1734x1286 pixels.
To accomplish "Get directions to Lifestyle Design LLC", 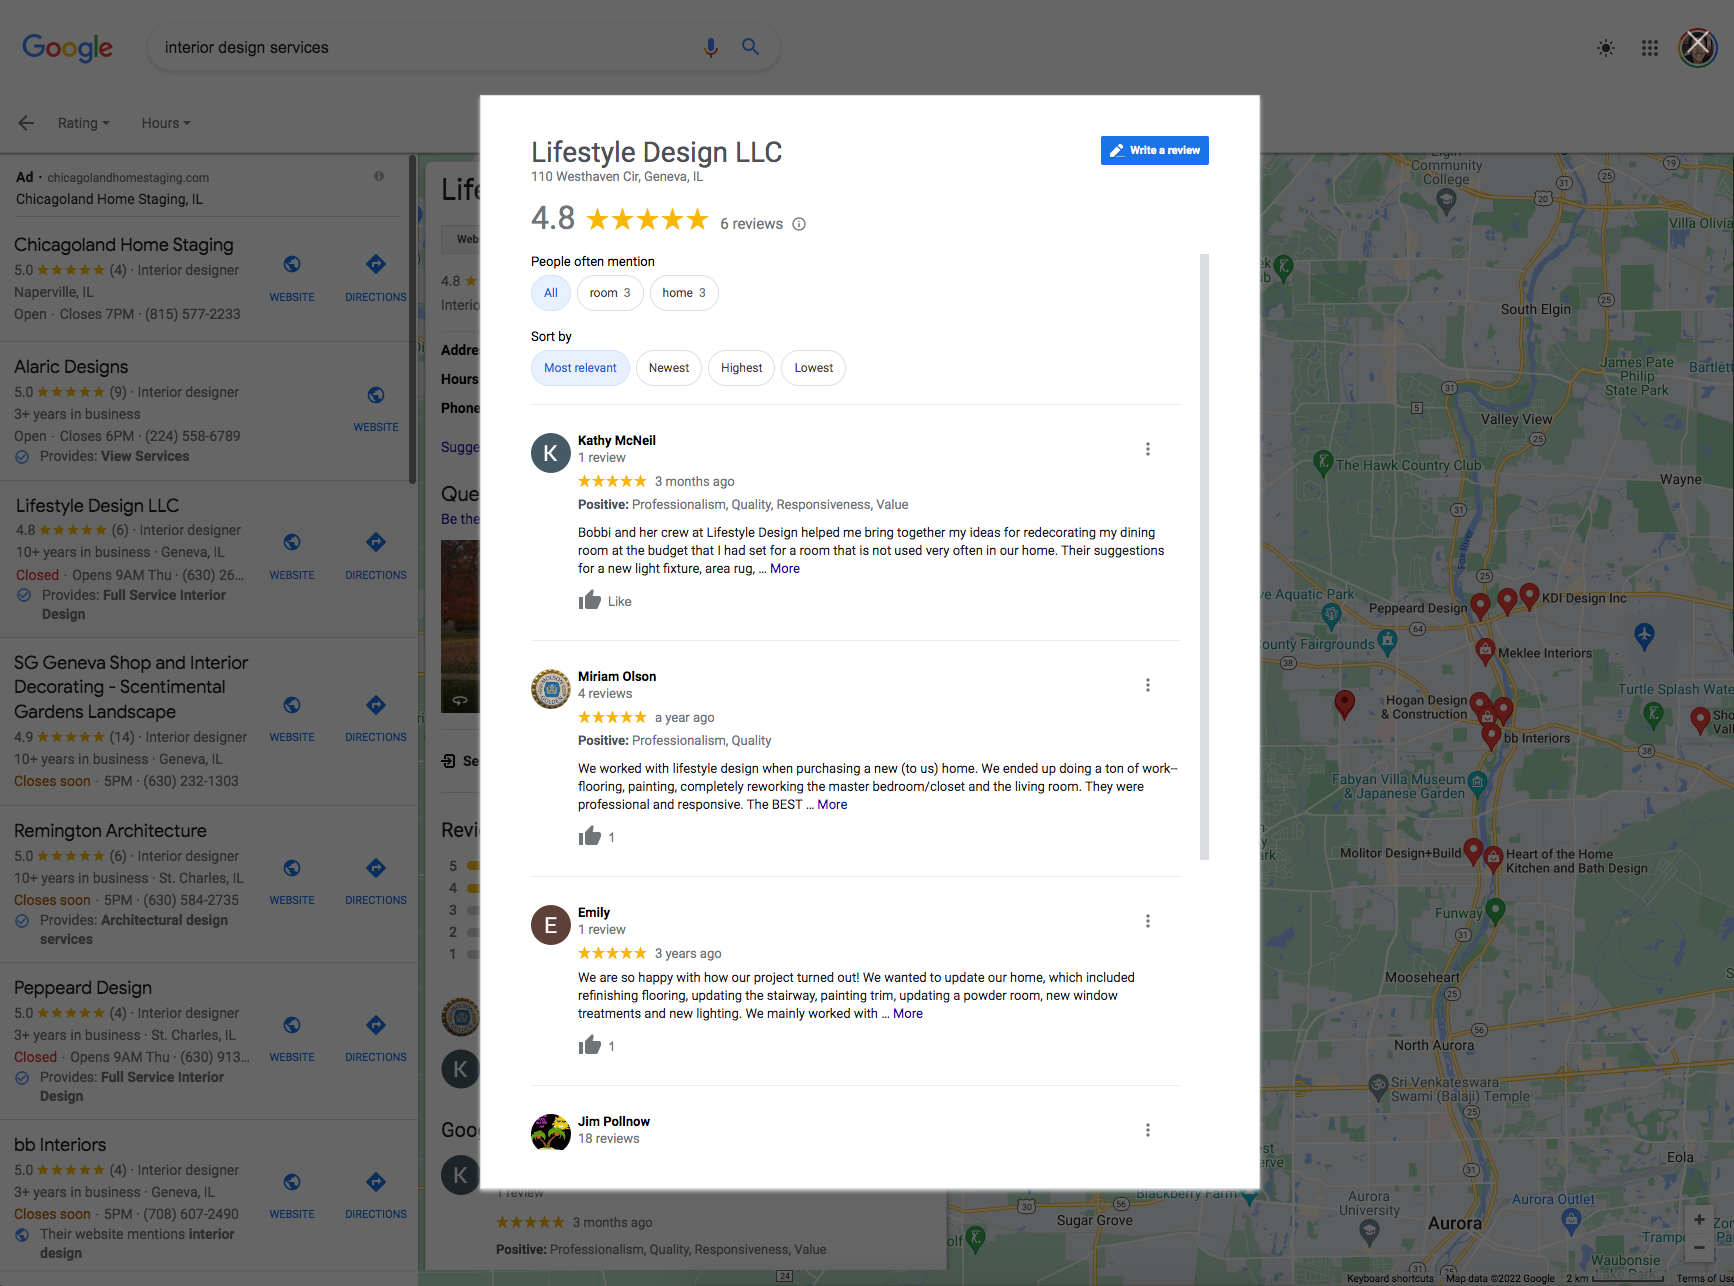I will pyautogui.click(x=376, y=542).
